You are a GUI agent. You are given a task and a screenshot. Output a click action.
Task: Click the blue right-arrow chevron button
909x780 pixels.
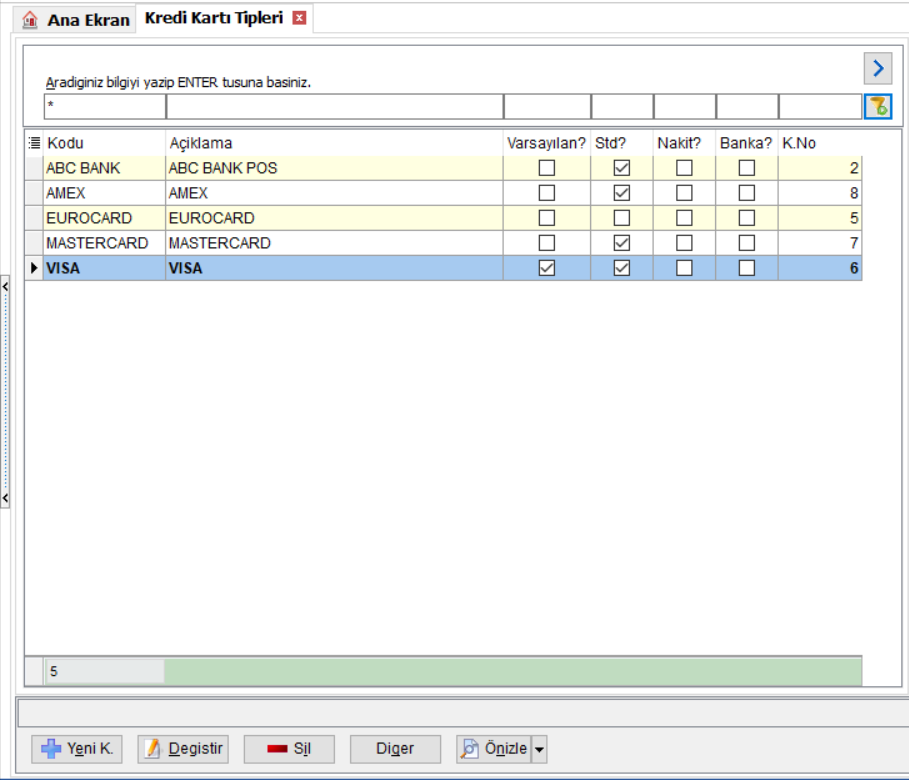[x=878, y=68]
